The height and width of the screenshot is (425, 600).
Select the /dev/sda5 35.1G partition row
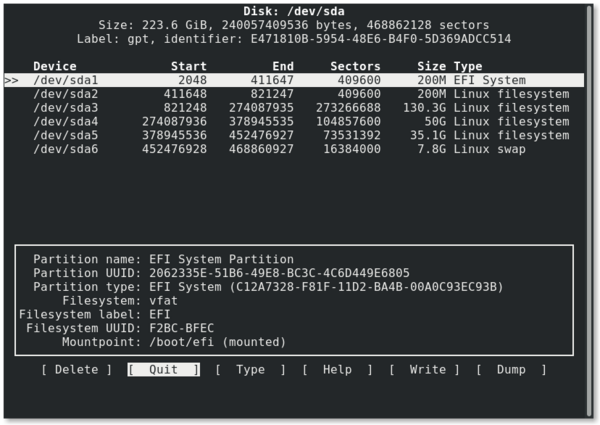pyautogui.click(x=294, y=135)
